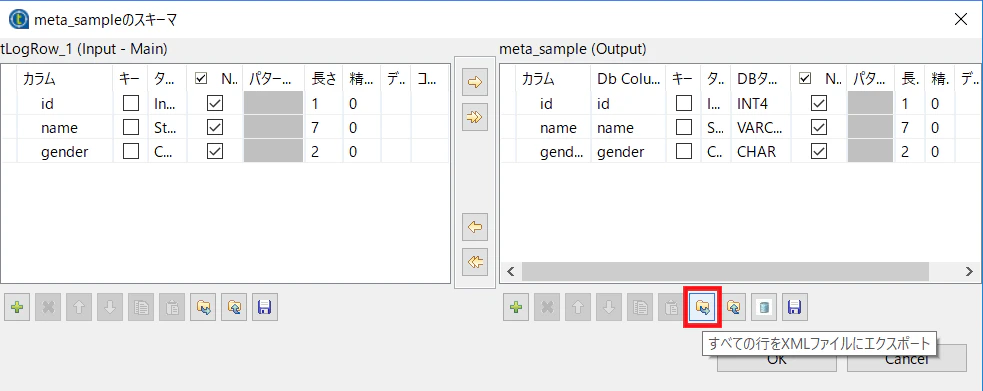Click the 'Db Colu...' header in output table

coord(629,79)
